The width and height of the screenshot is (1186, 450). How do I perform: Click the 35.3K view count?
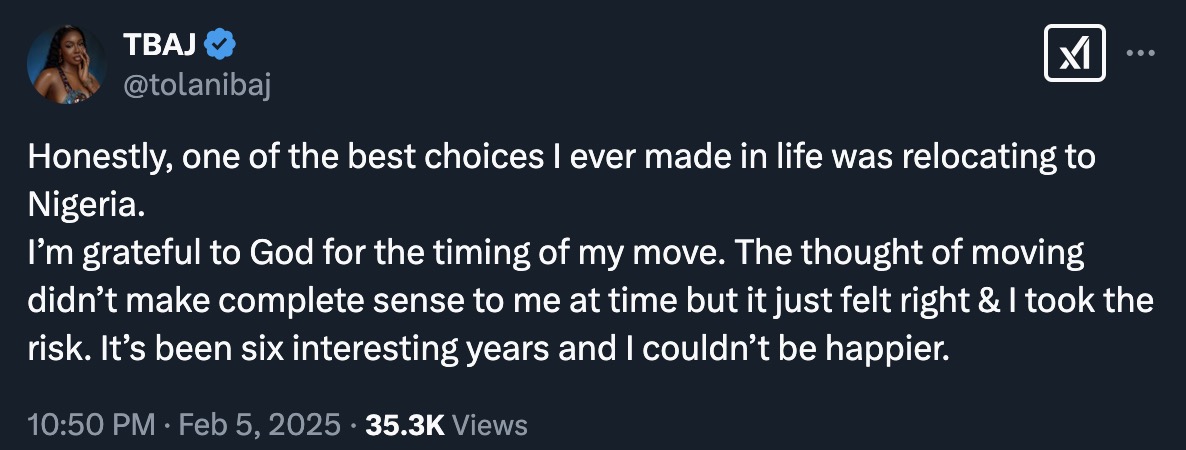[405, 425]
